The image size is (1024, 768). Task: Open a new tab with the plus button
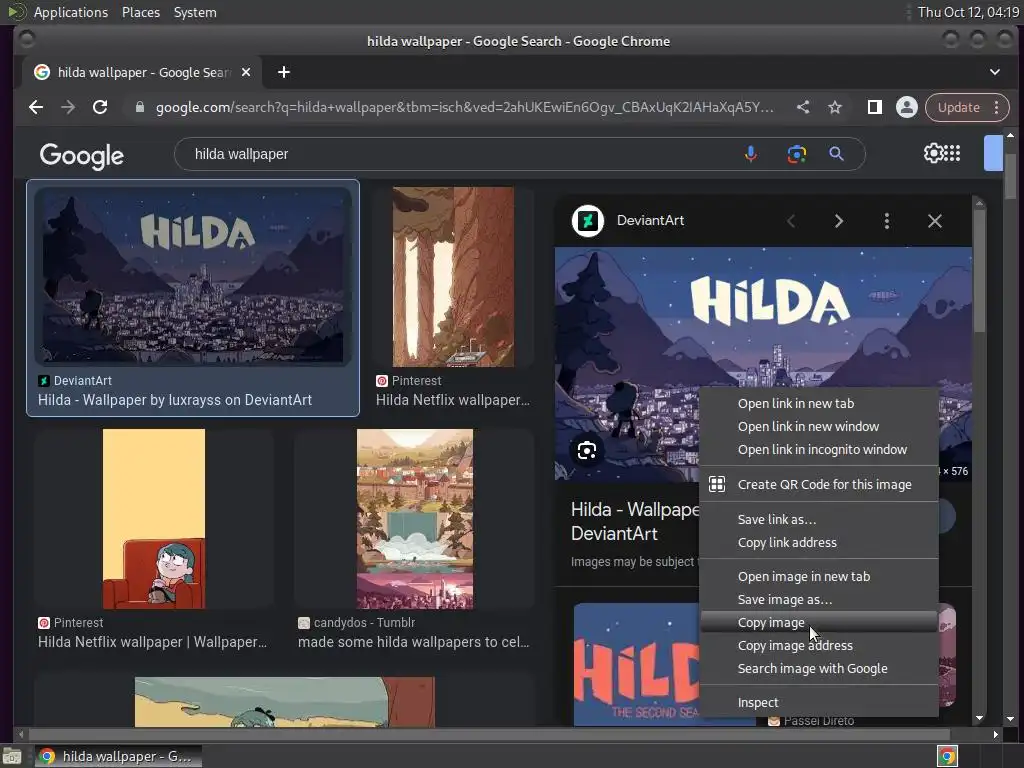tap(283, 72)
